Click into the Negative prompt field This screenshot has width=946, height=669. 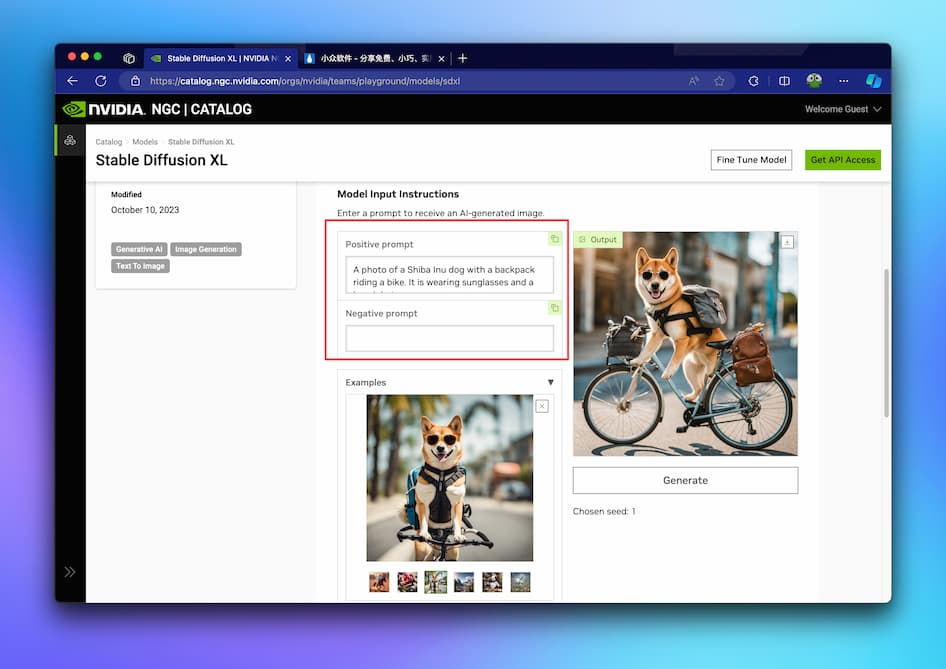[449, 339]
